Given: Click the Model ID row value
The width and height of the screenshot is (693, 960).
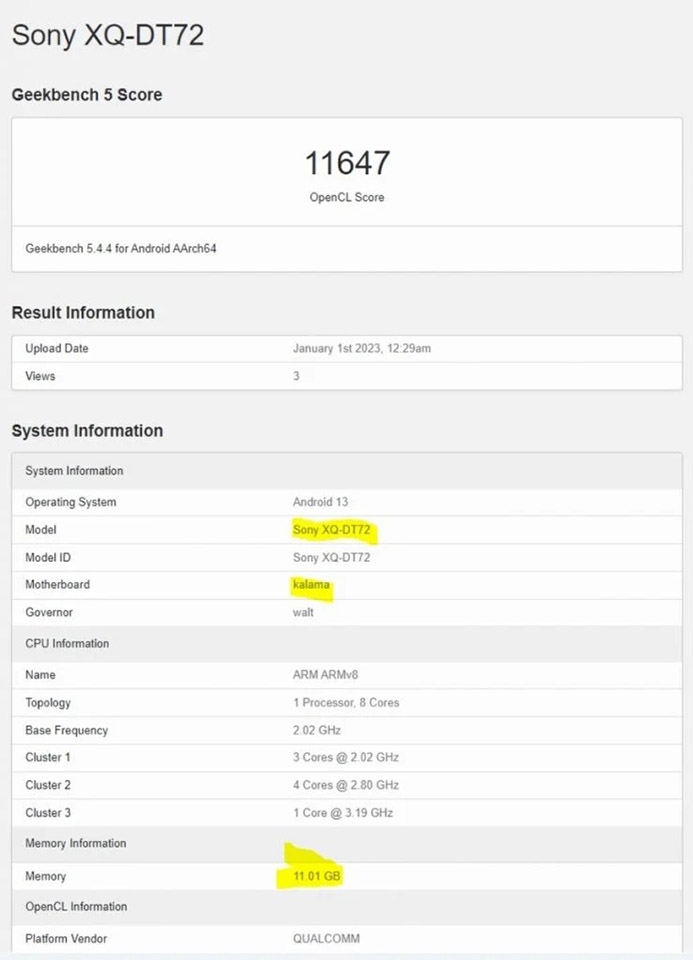Looking at the screenshot, I should point(331,558).
